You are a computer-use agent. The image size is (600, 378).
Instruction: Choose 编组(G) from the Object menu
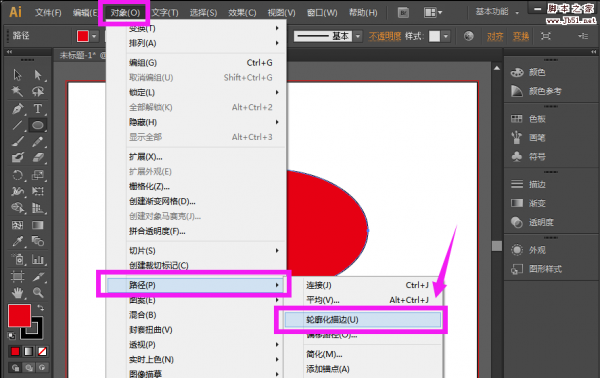click(205, 63)
